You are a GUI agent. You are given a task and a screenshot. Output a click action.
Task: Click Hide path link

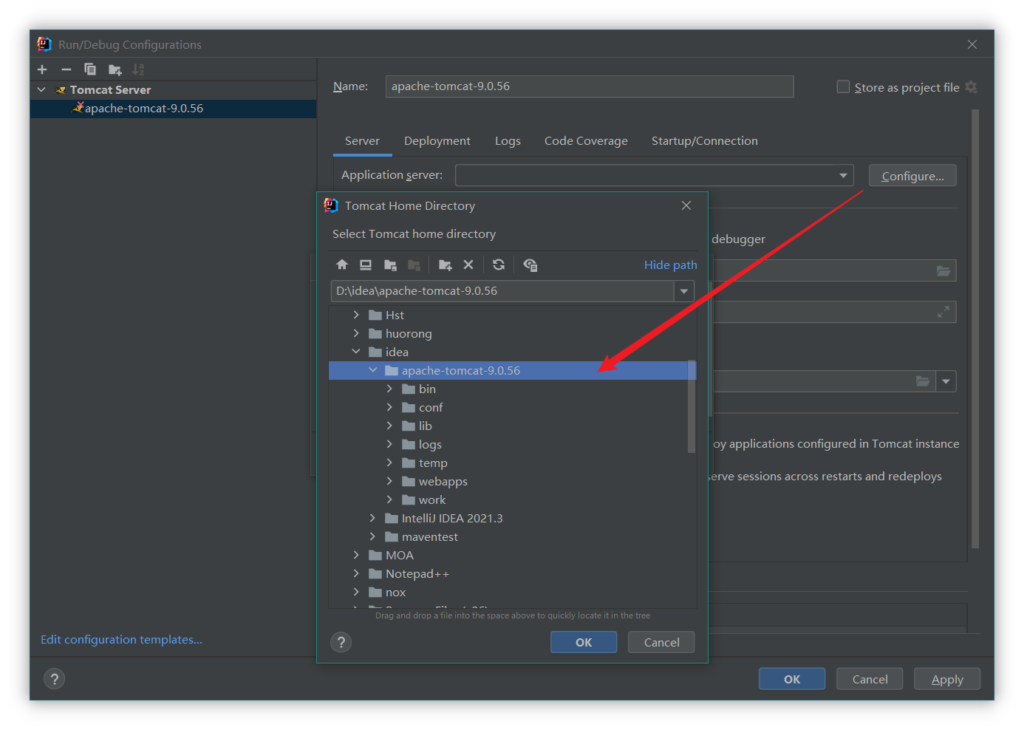tap(670, 264)
